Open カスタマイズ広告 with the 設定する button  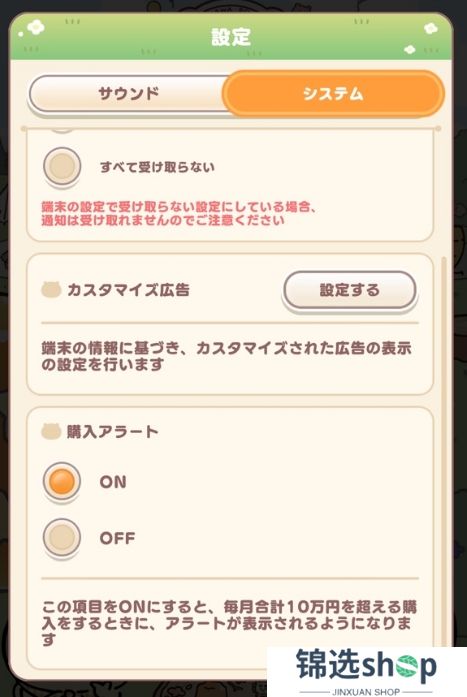[350, 290]
